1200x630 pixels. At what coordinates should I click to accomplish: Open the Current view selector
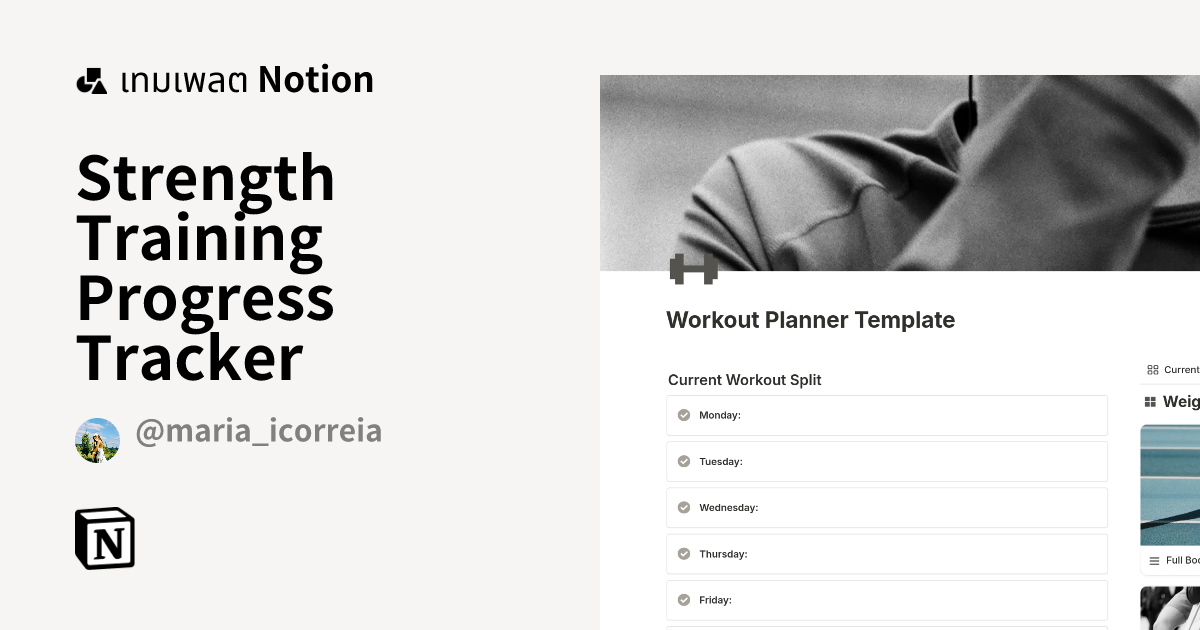coord(1175,369)
